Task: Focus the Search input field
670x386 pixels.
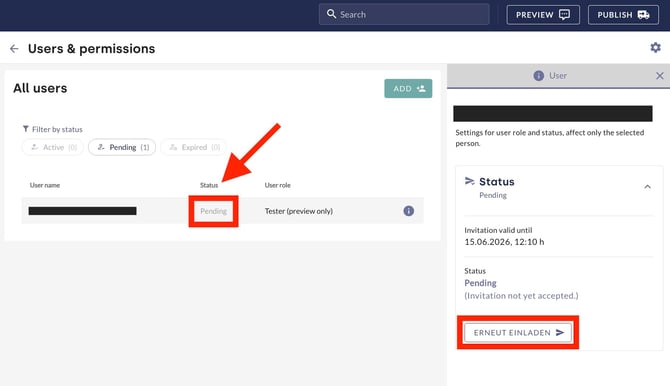Action: pos(404,14)
